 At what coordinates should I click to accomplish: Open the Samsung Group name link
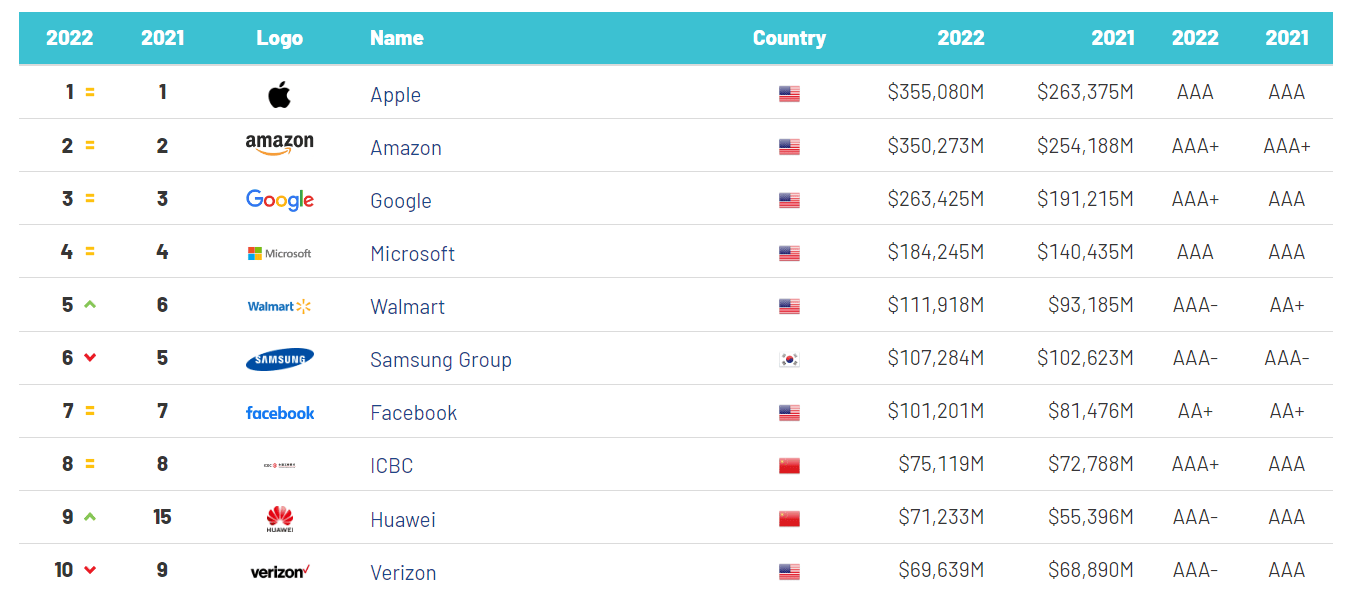pyautogui.click(x=441, y=360)
